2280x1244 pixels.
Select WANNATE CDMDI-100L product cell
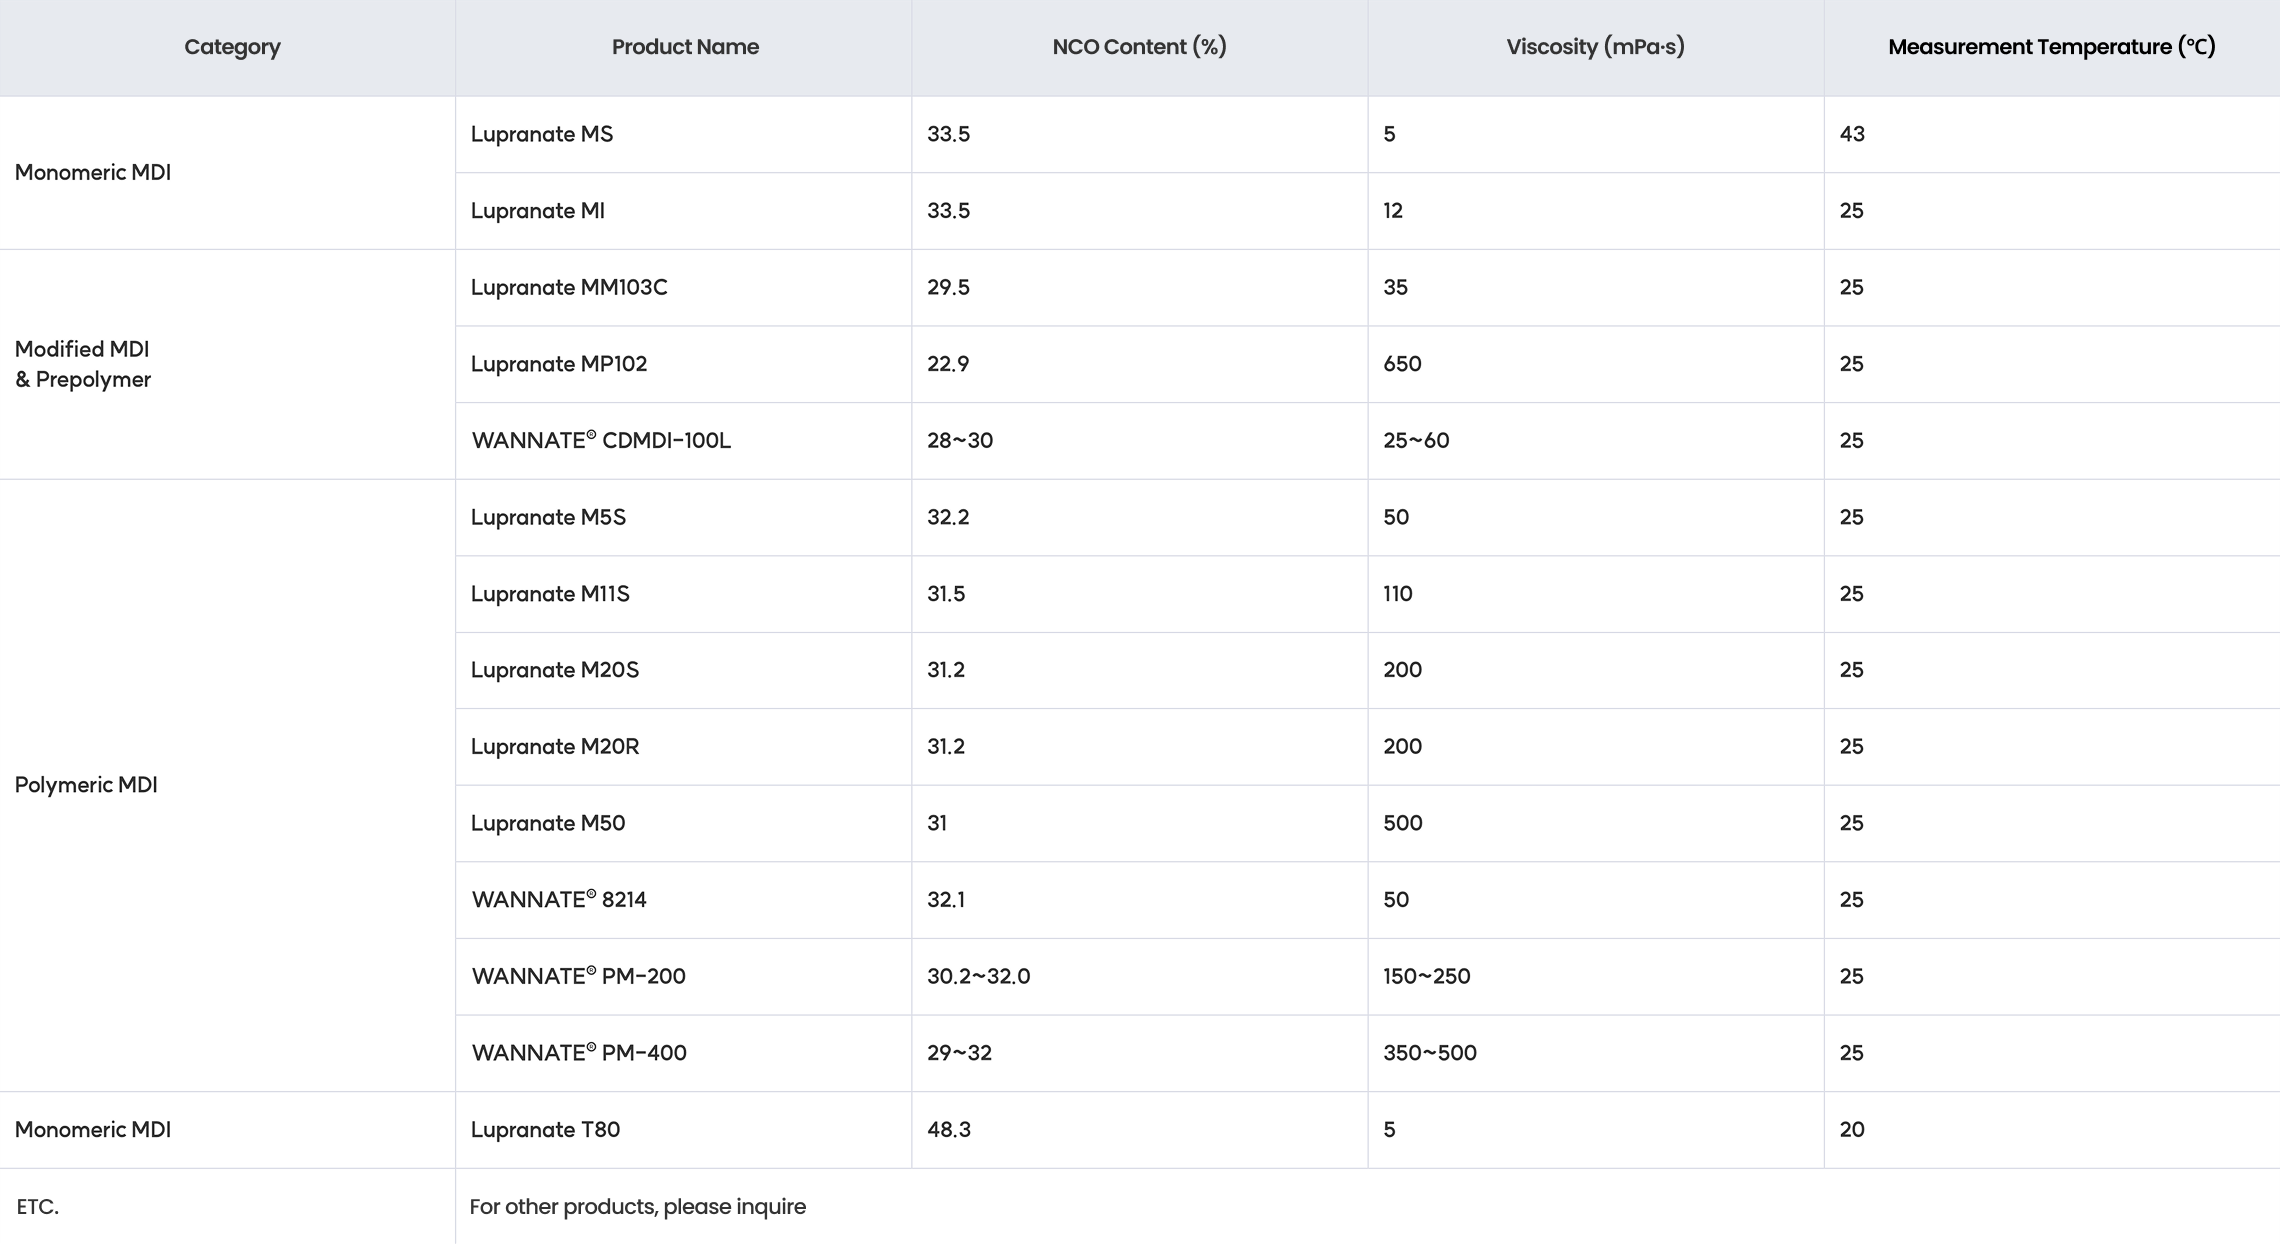601,441
